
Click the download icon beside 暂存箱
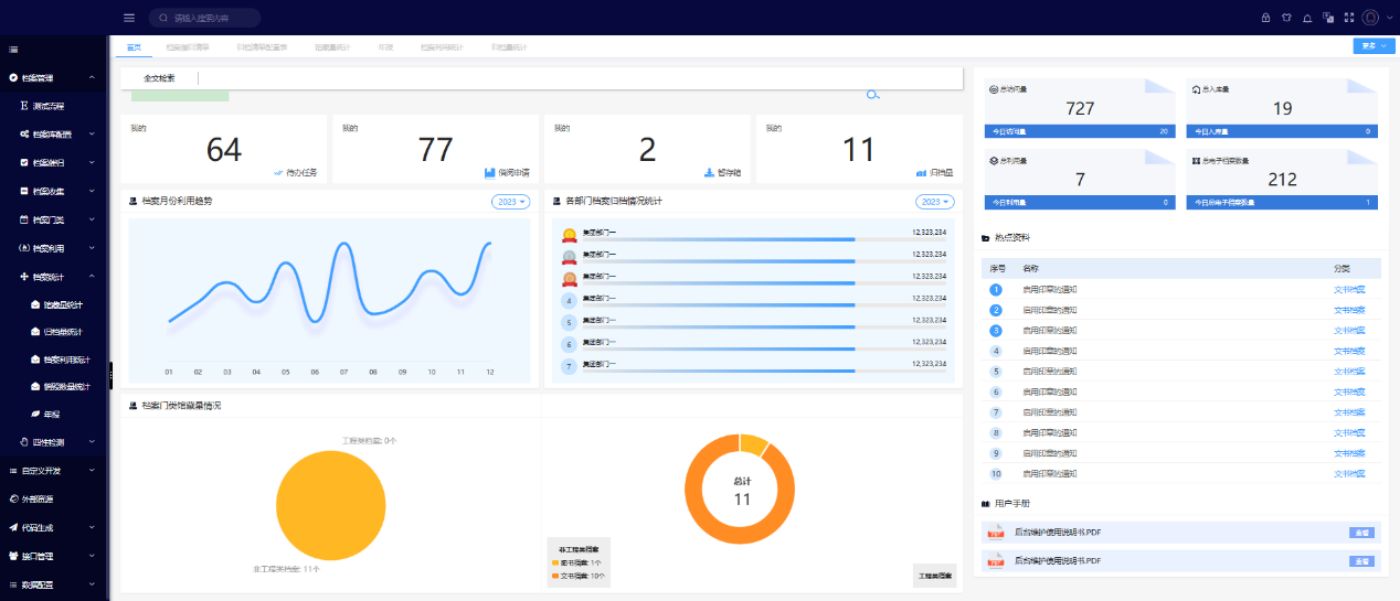[709, 172]
